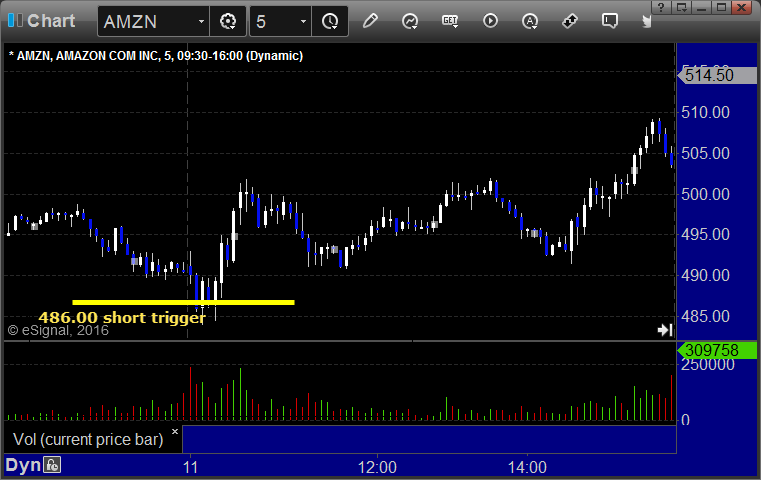Click the Dyn mode label

pos(23,465)
